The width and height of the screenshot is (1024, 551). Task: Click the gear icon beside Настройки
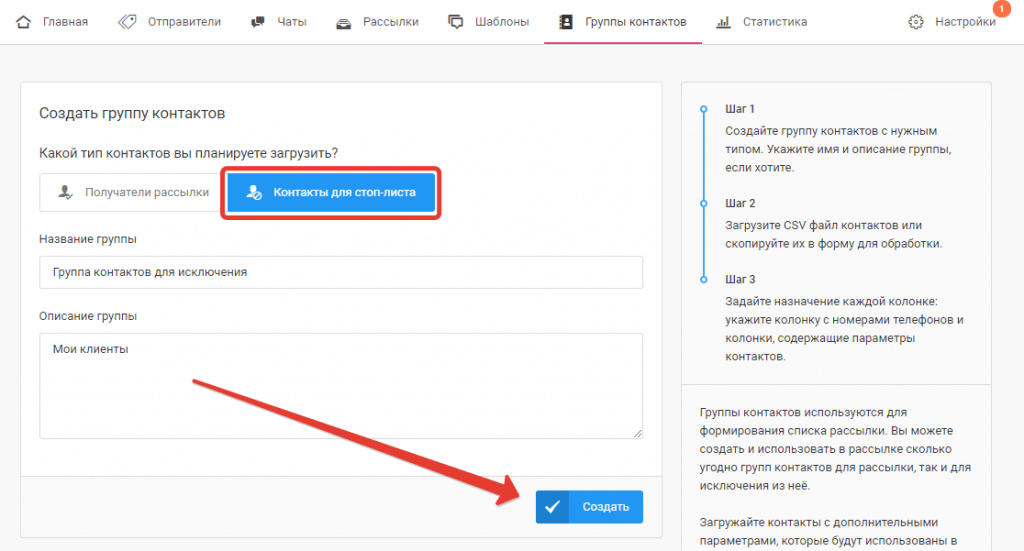click(x=916, y=22)
